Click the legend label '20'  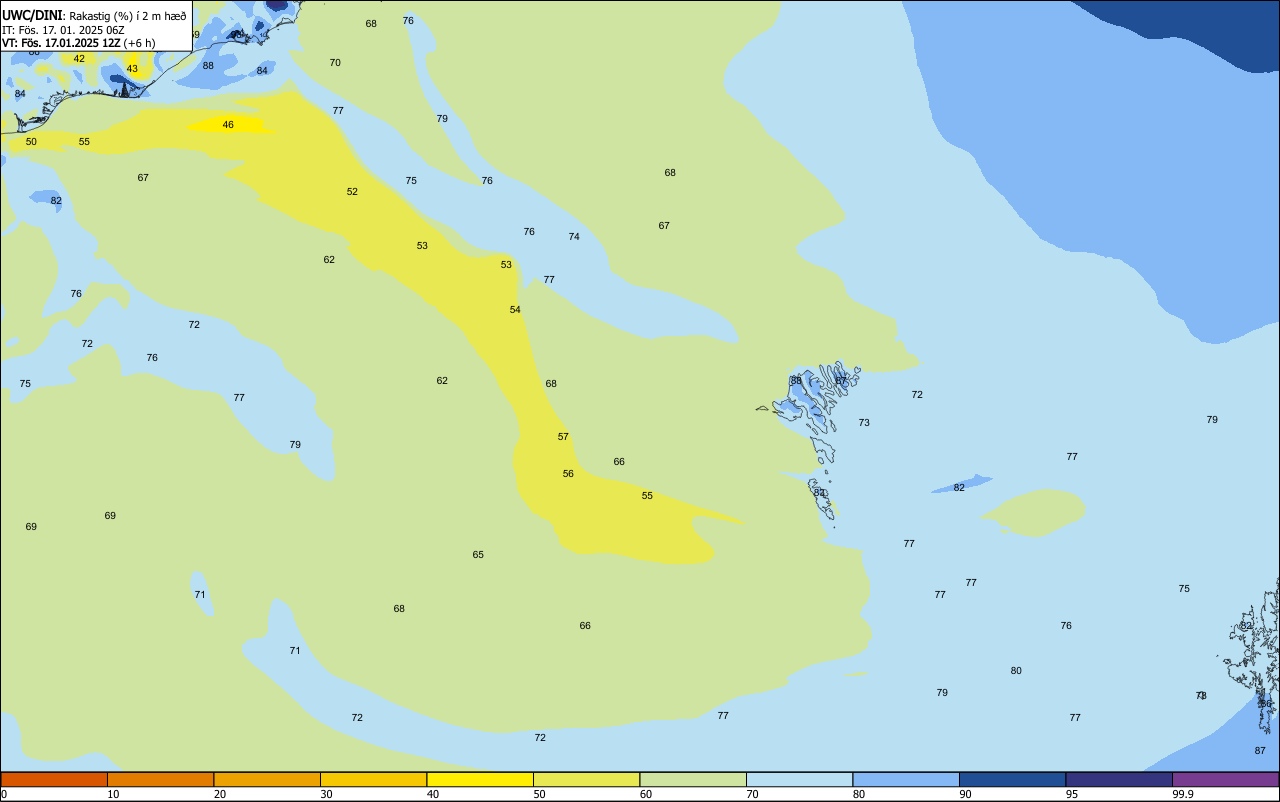pyautogui.click(x=220, y=794)
